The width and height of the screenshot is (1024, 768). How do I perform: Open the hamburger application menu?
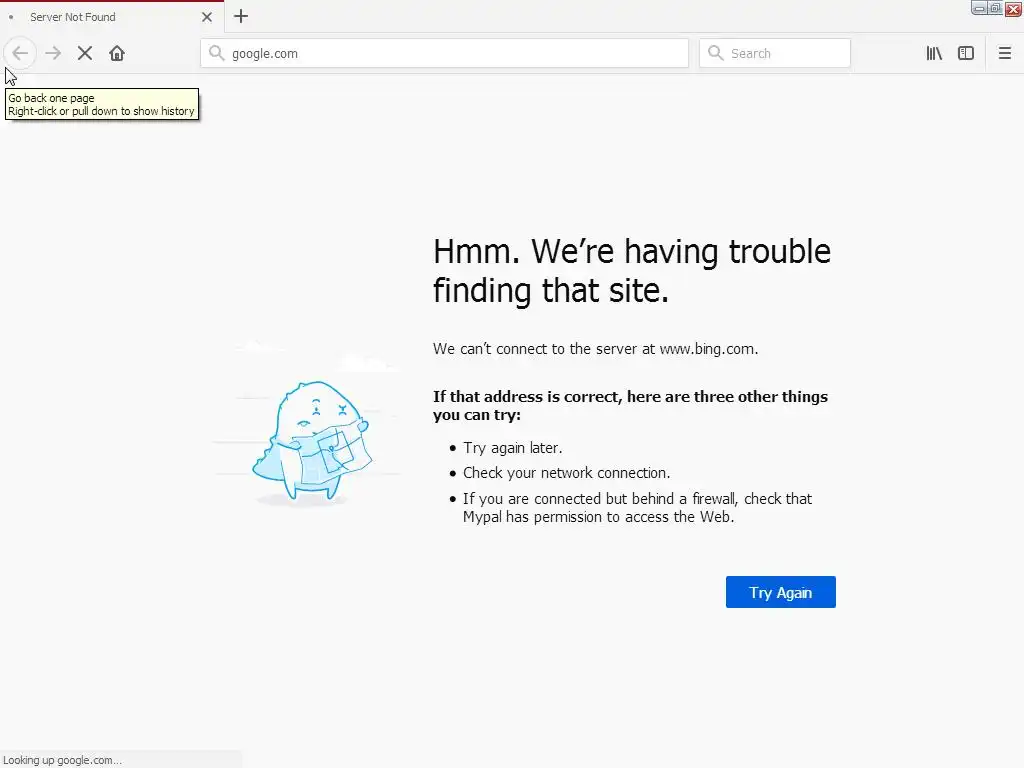point(1004,54)
